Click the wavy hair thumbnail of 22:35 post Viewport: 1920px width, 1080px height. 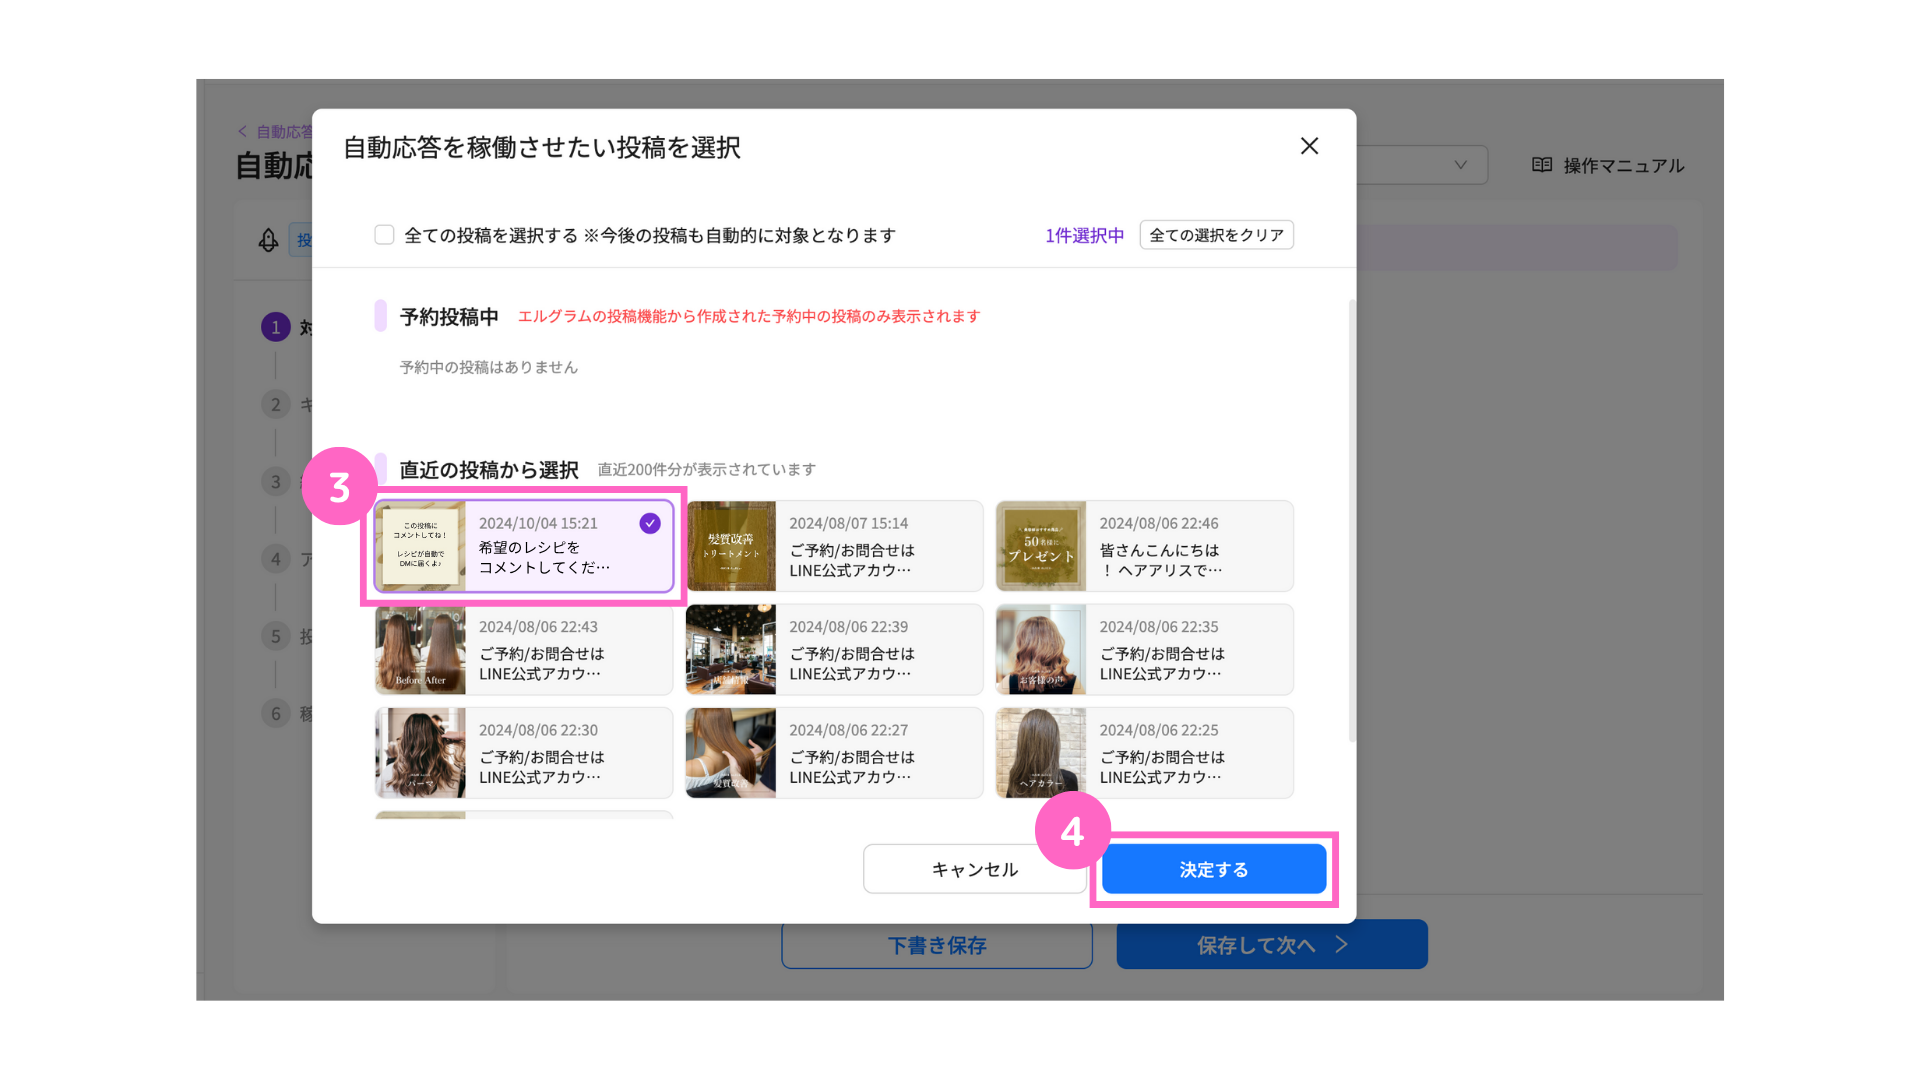point(1041,650)
